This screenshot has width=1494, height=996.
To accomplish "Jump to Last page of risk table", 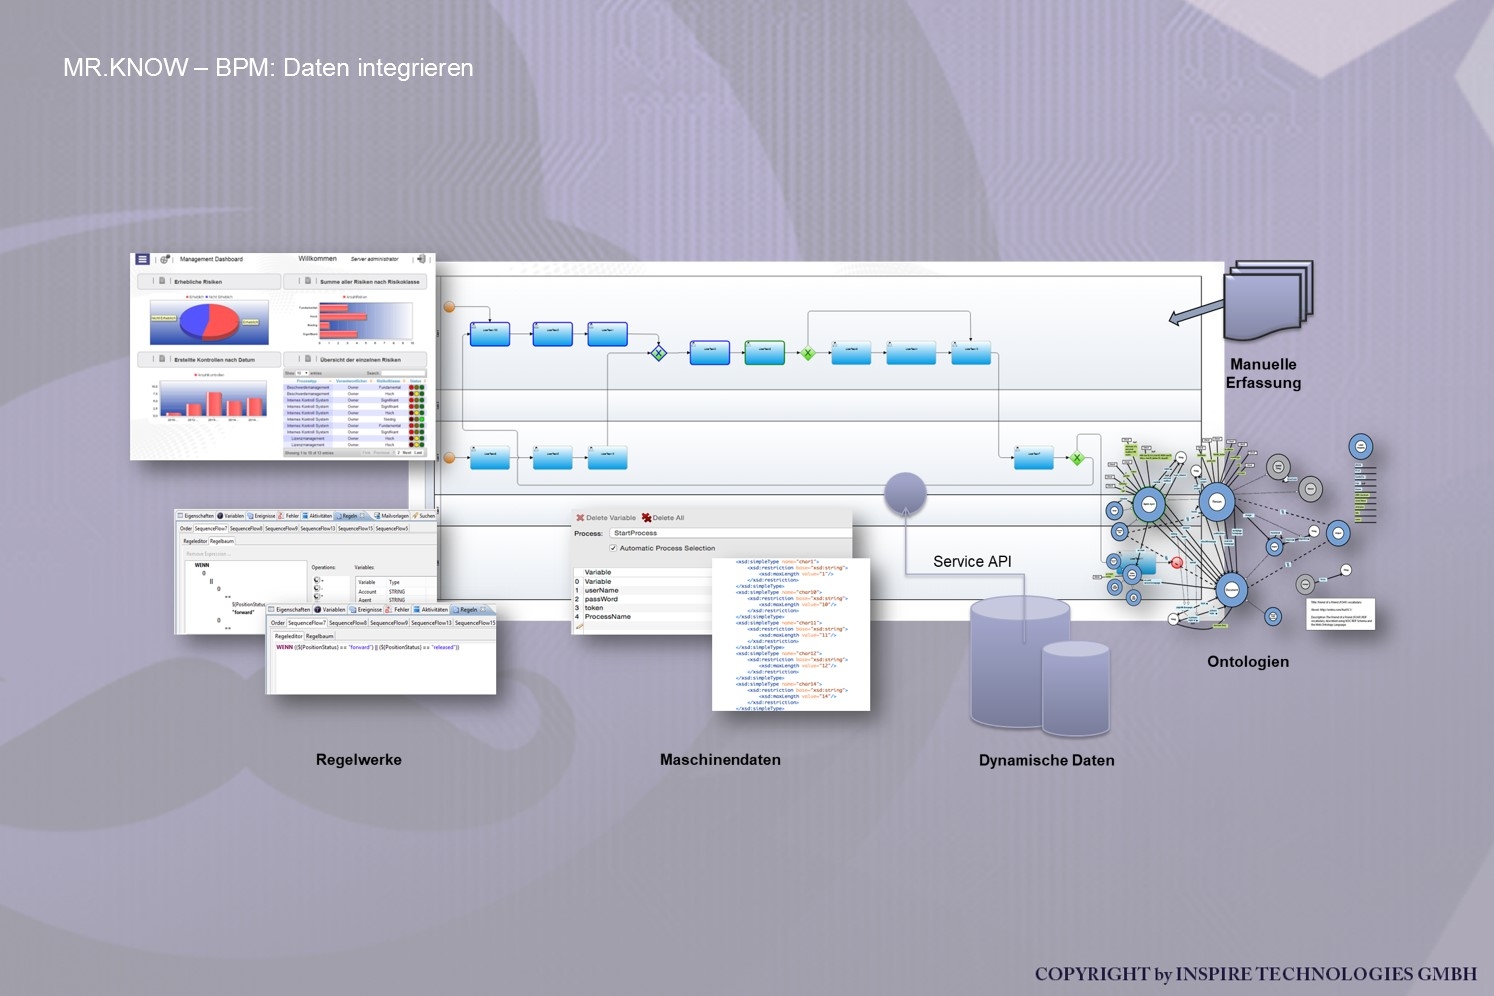I will (x=418, y=452).
